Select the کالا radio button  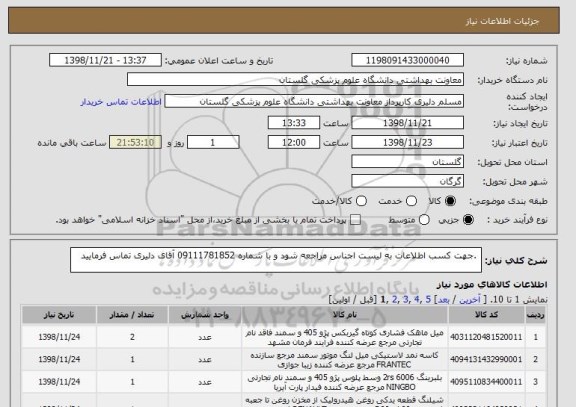450,201
